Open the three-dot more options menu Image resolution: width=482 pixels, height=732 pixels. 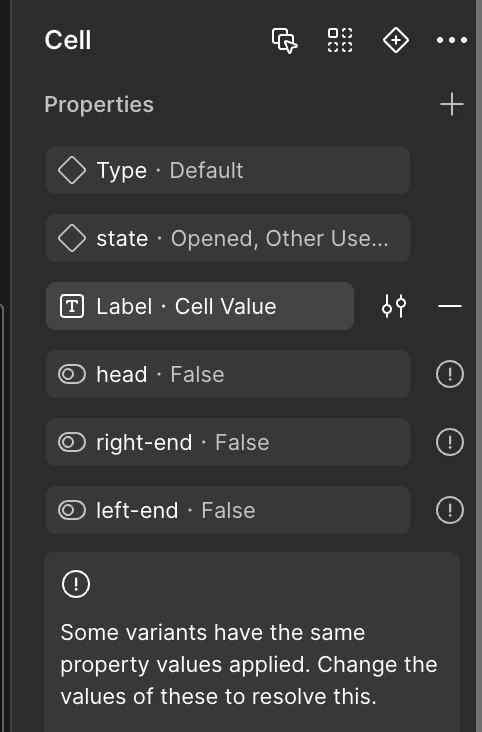pos(452,41)
